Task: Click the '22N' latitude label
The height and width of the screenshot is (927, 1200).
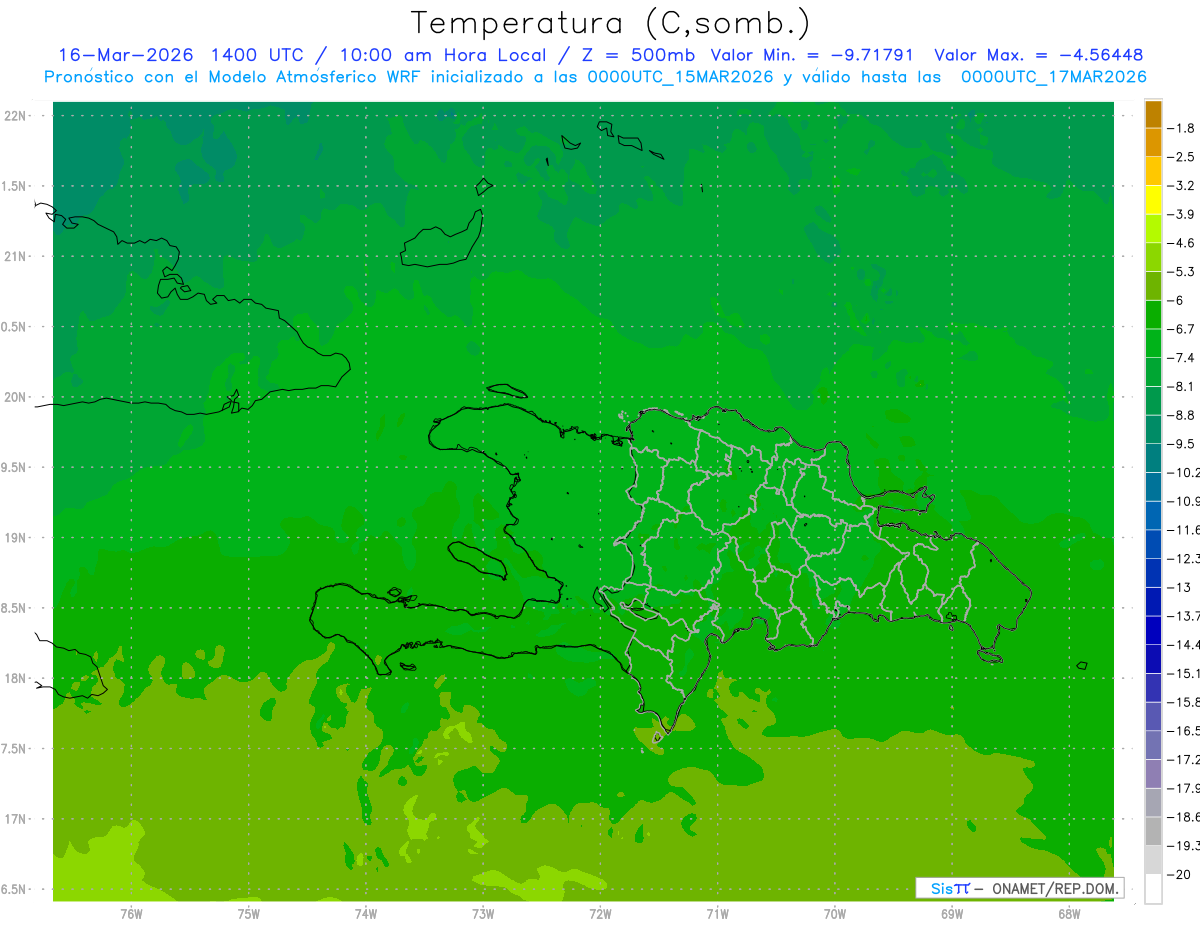Action: [16, 116]
